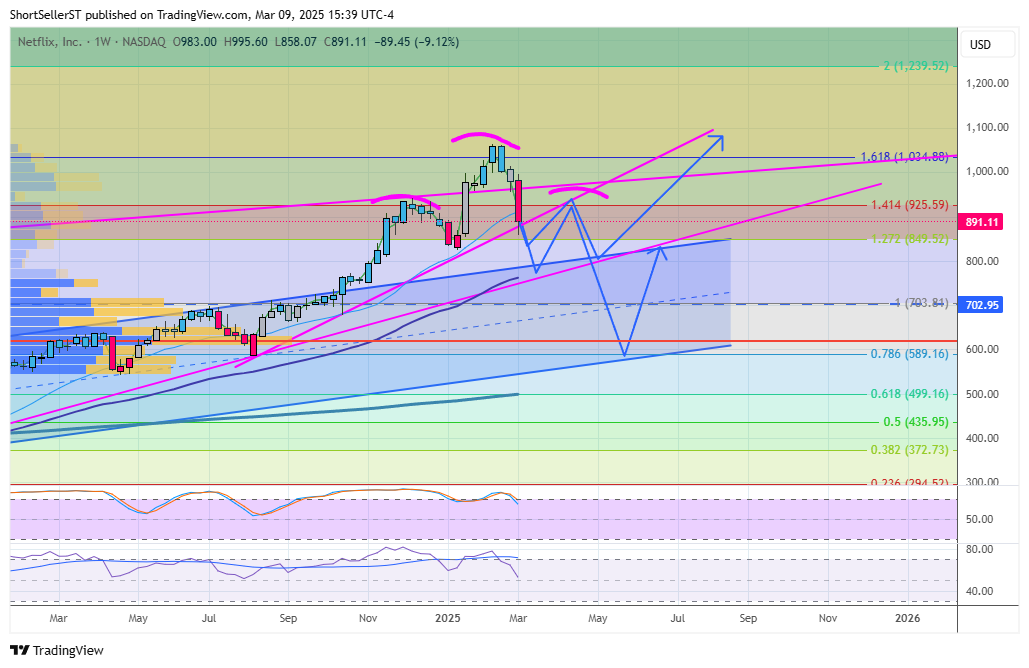The image size is (1029, 668).
Task: Click the Fibonacci label 0.786 (589.16)
Action: click(910, 354)
